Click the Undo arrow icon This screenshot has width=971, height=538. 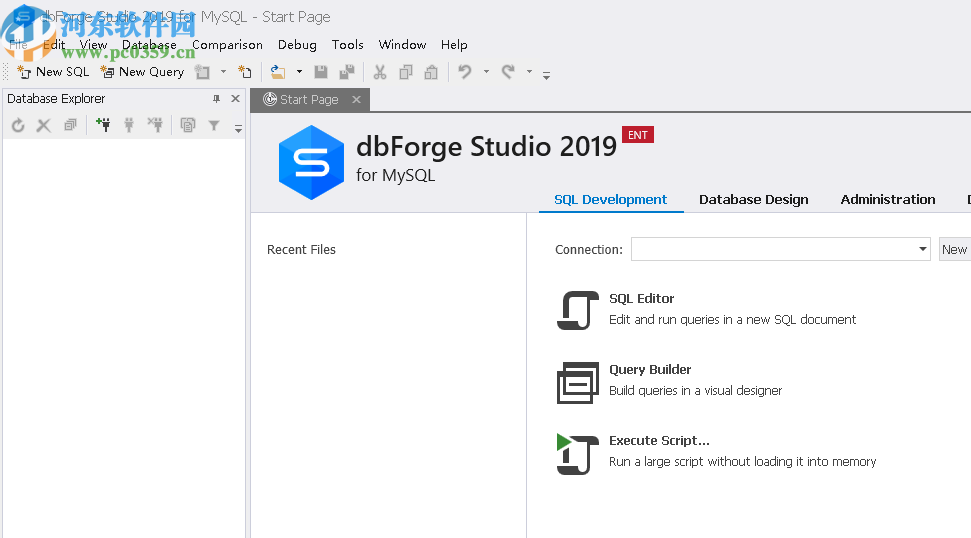pos(464,72)
